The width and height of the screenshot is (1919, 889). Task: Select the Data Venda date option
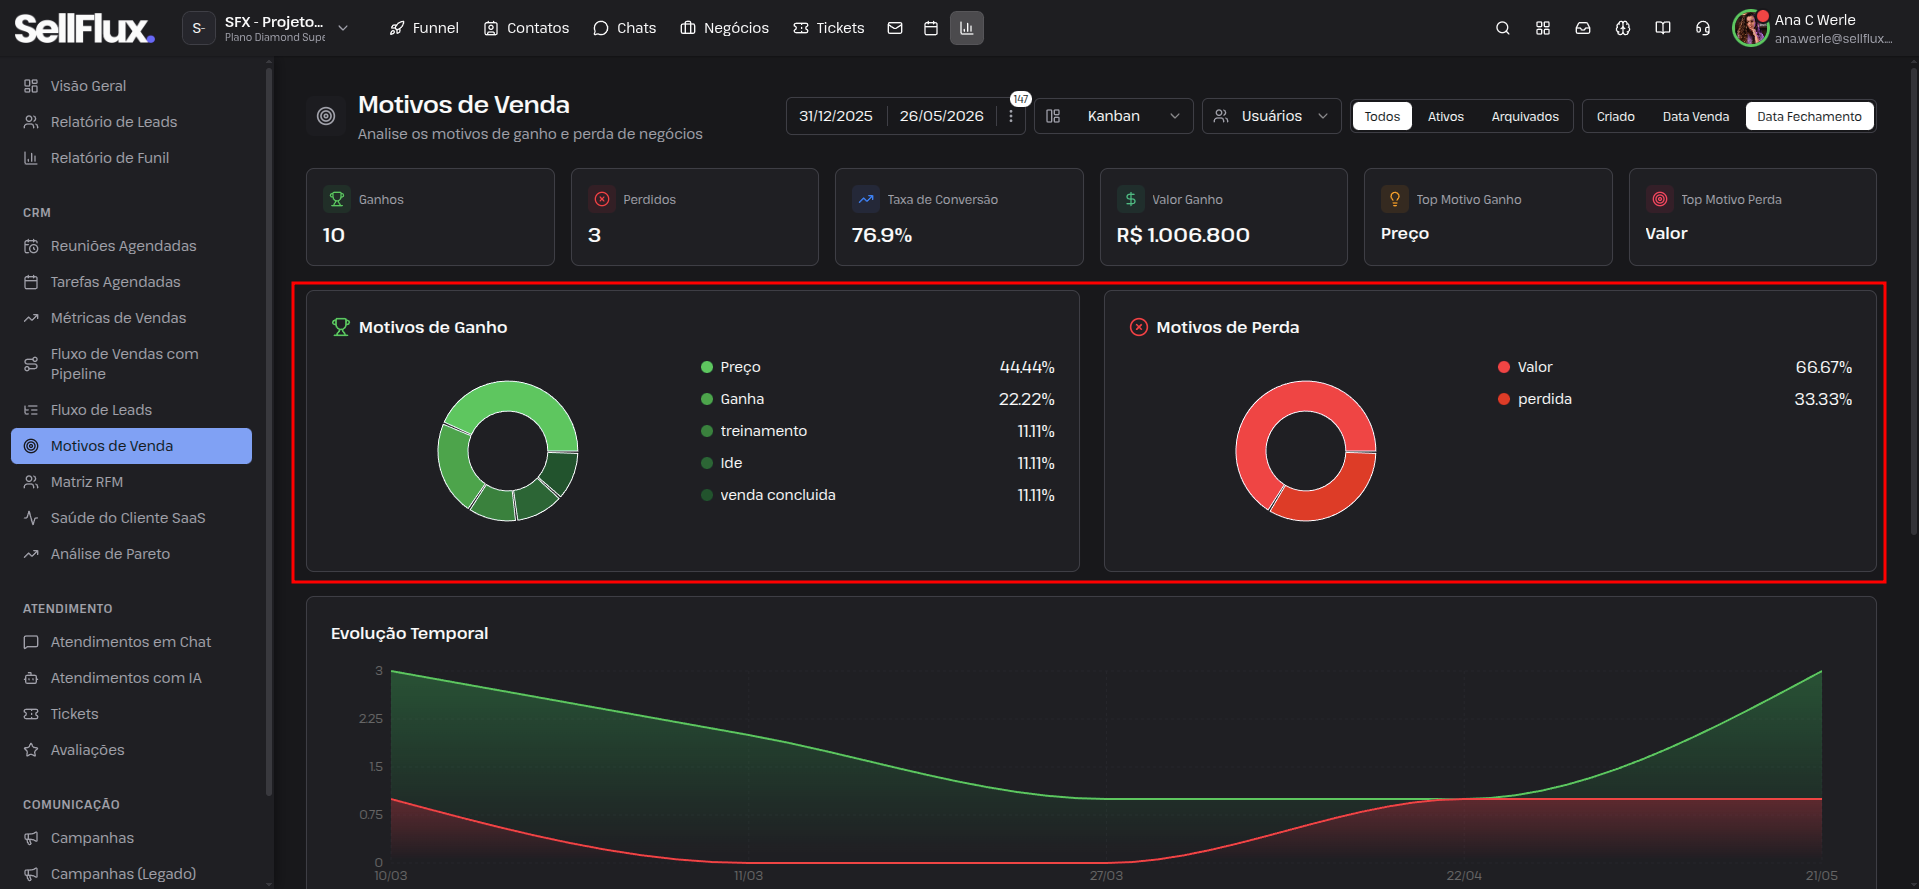[x=1695, y=116]
